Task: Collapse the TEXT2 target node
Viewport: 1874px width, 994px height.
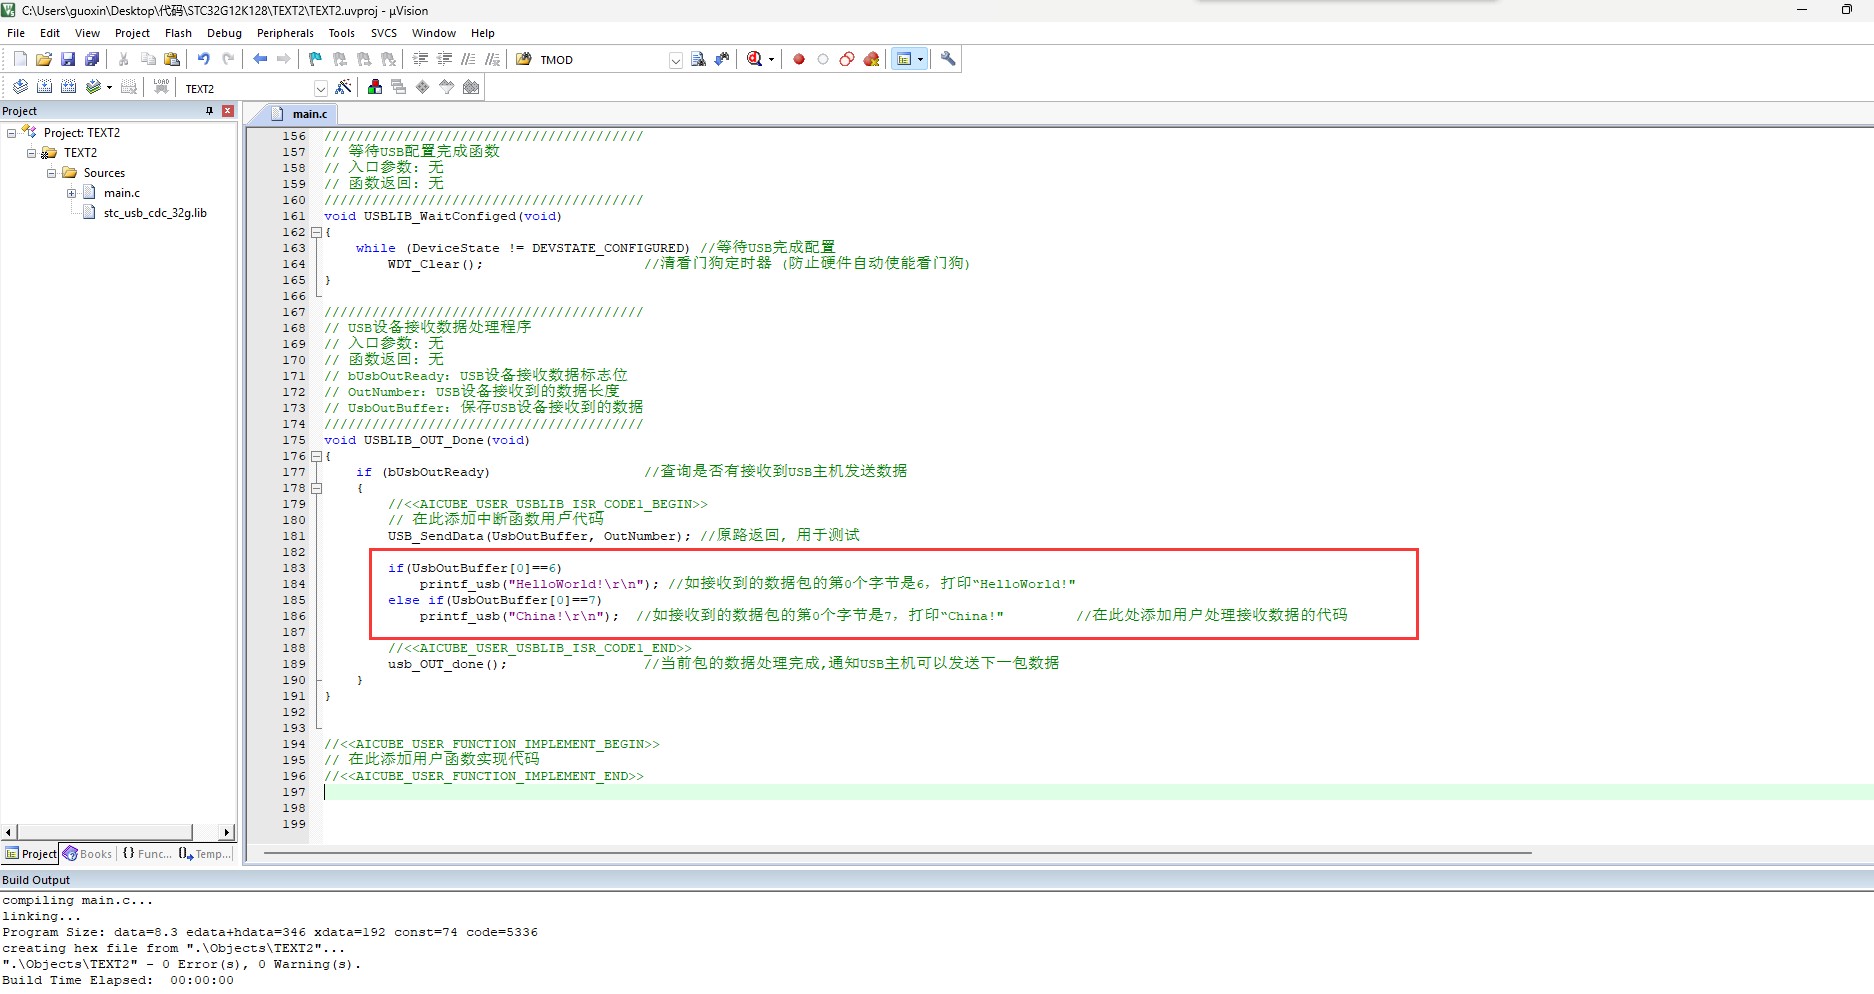Action: click(x=31, y=153)
